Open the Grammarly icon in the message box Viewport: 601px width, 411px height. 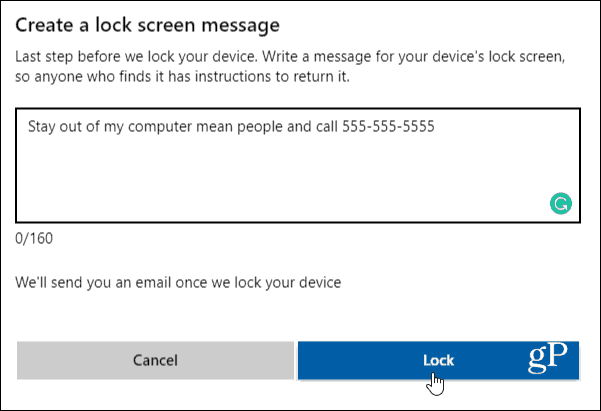[561, 203]
